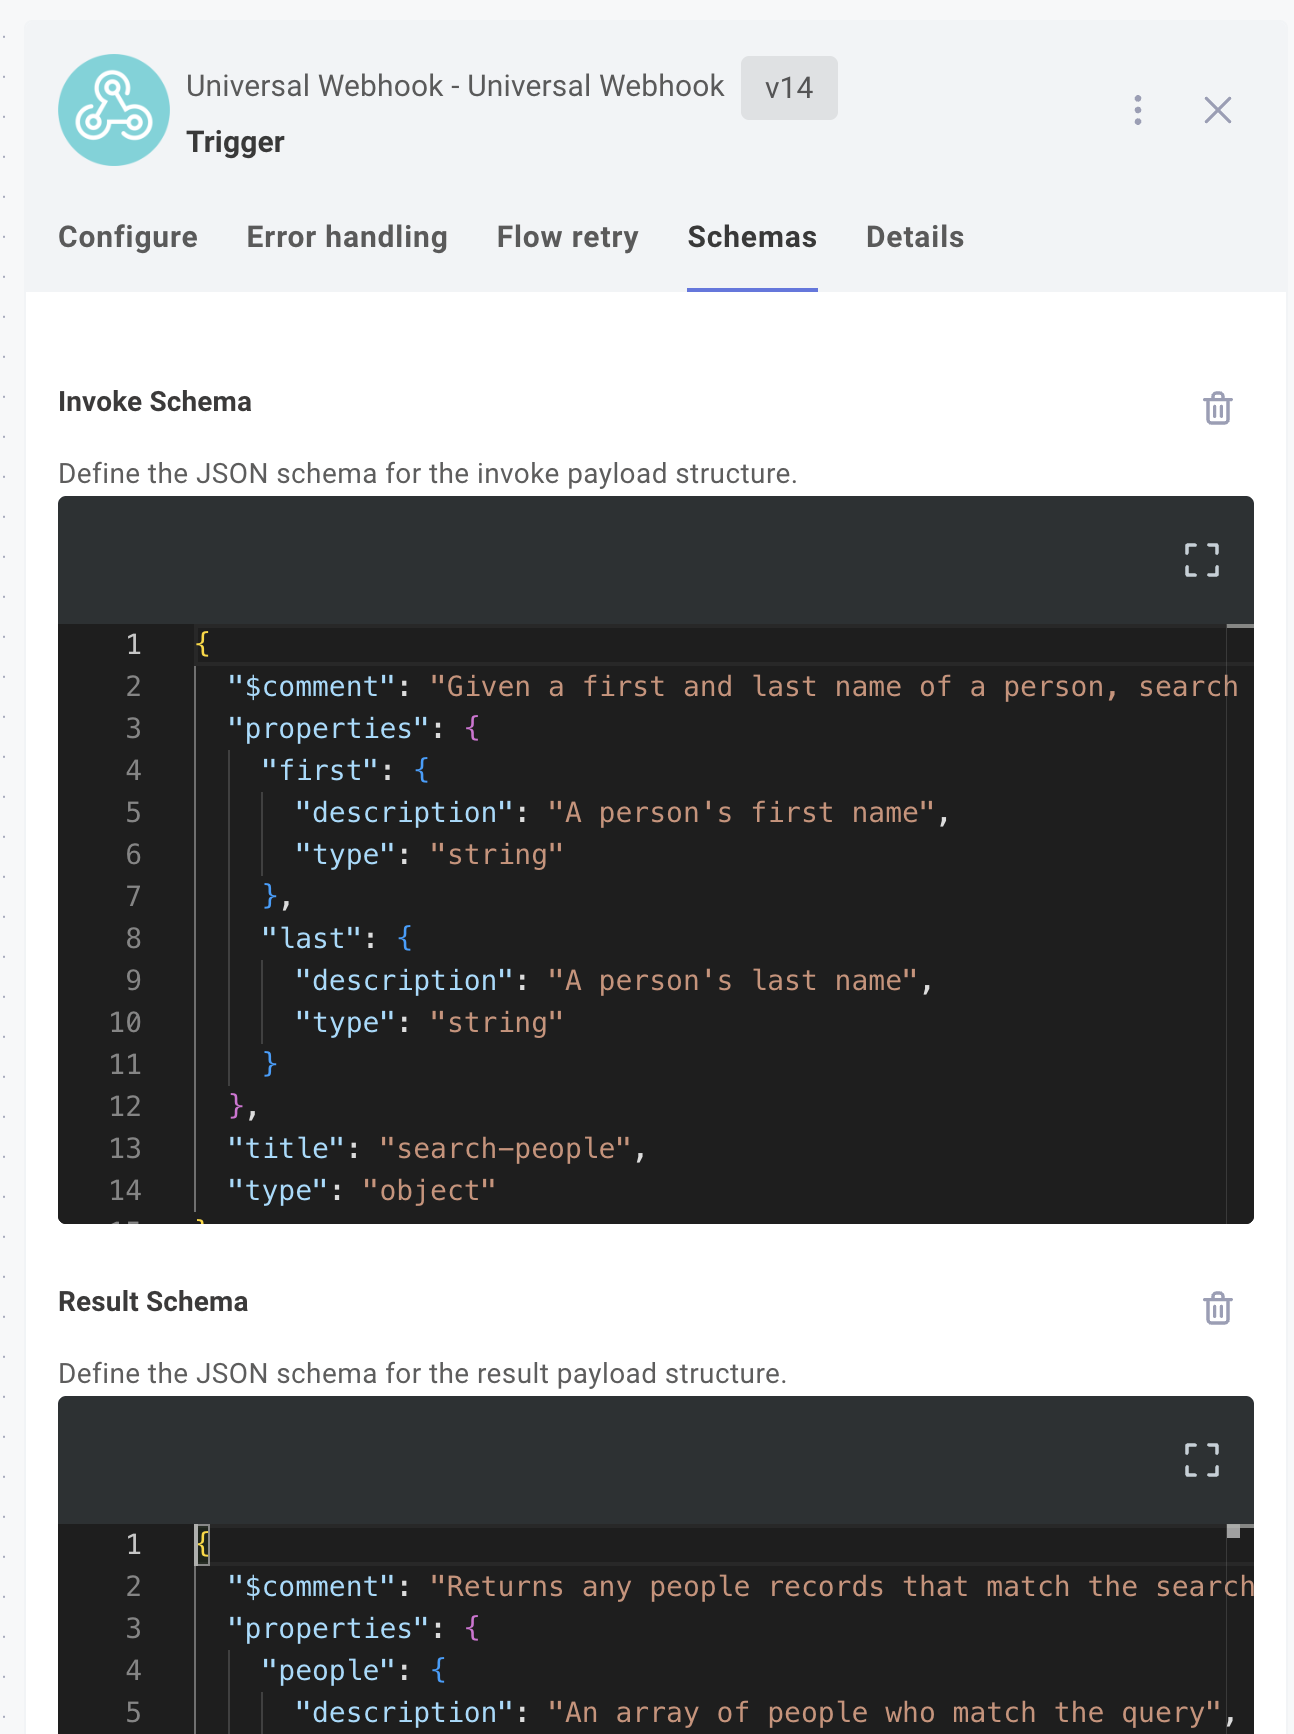Expand the Result Schema editor to fullscreen
This screenshot has height=1734, width=1294.
click(1201, 1461)
